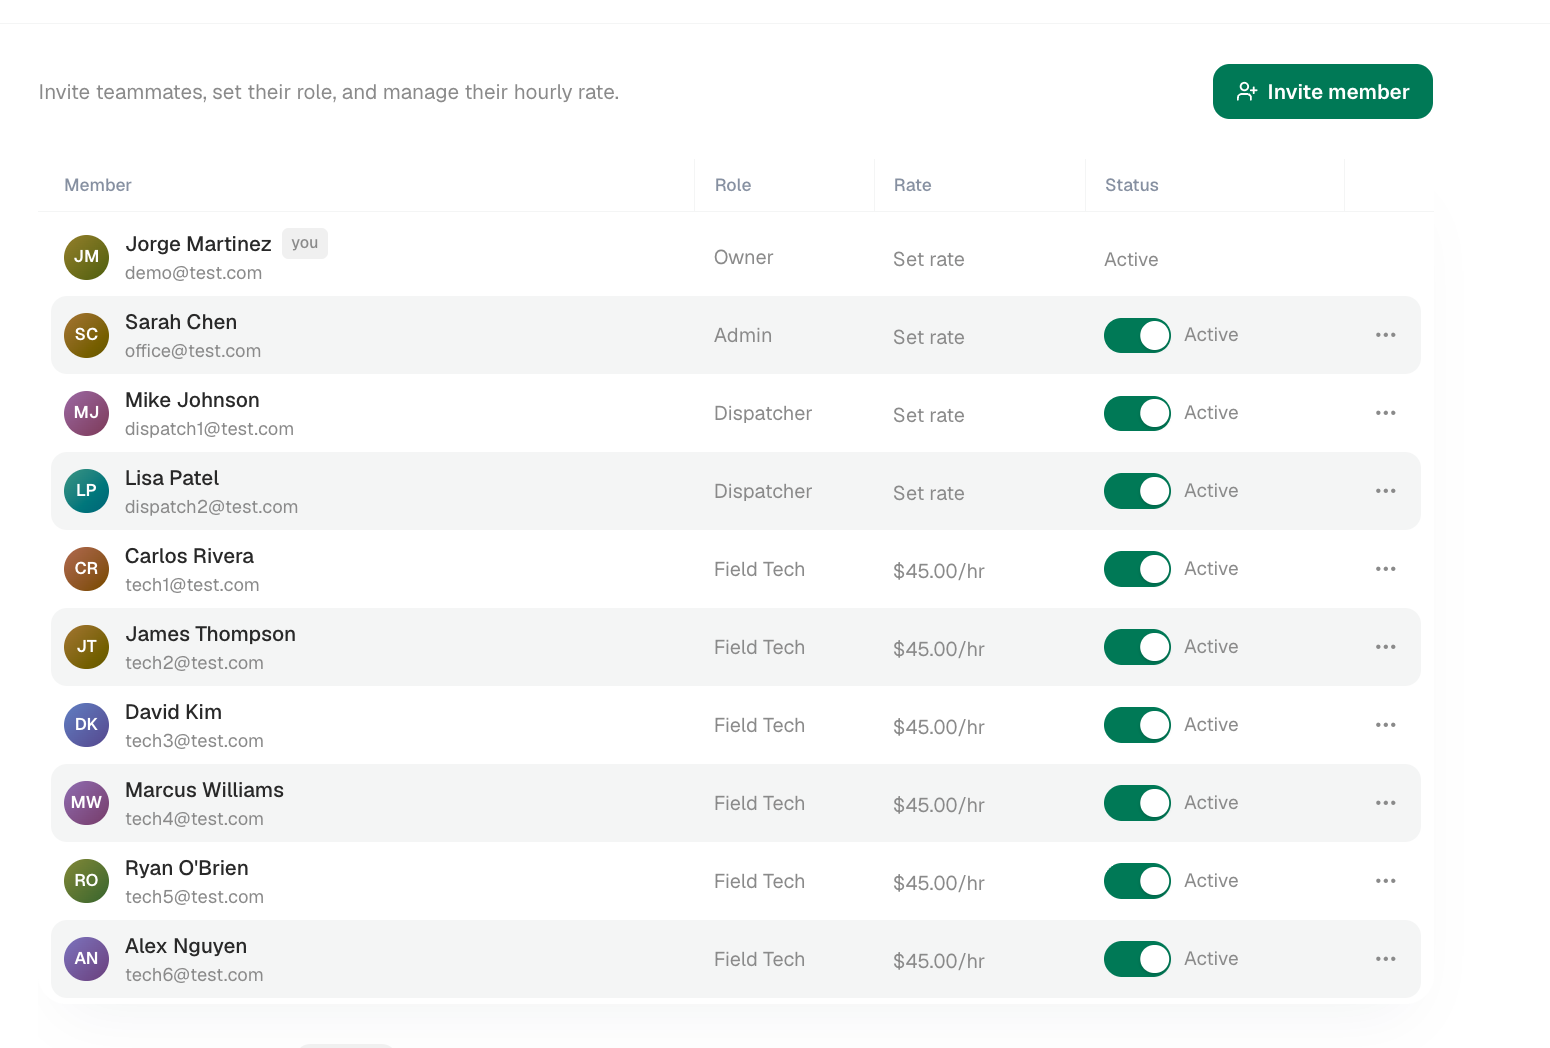Click the name Ryan O'Brien
The height and width of the screenshot is (1048, 1550).
coord(187,868)
